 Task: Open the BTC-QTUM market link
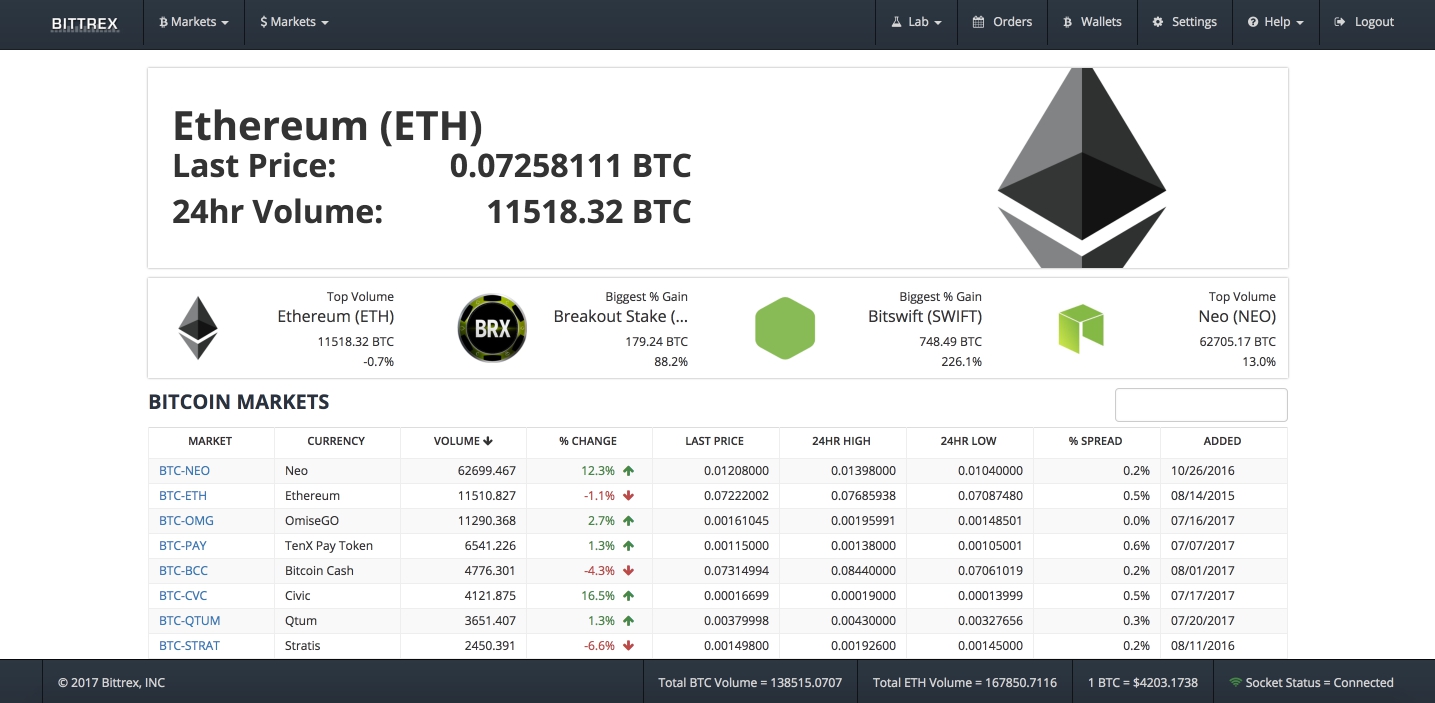click(x=189, y=620)
